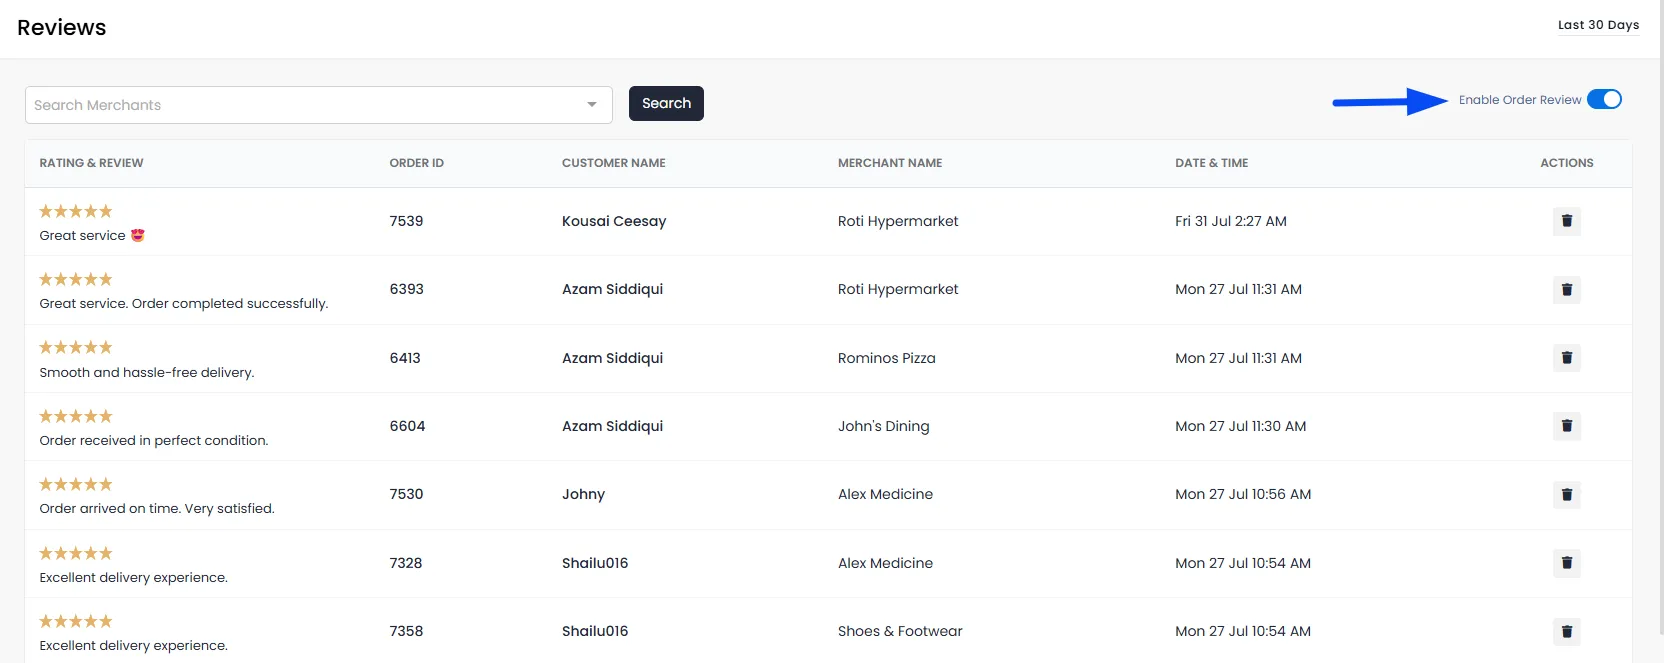Open the Search Merchants dropdown arrow
The image size is (1664, 663).
tap(592, 105)
